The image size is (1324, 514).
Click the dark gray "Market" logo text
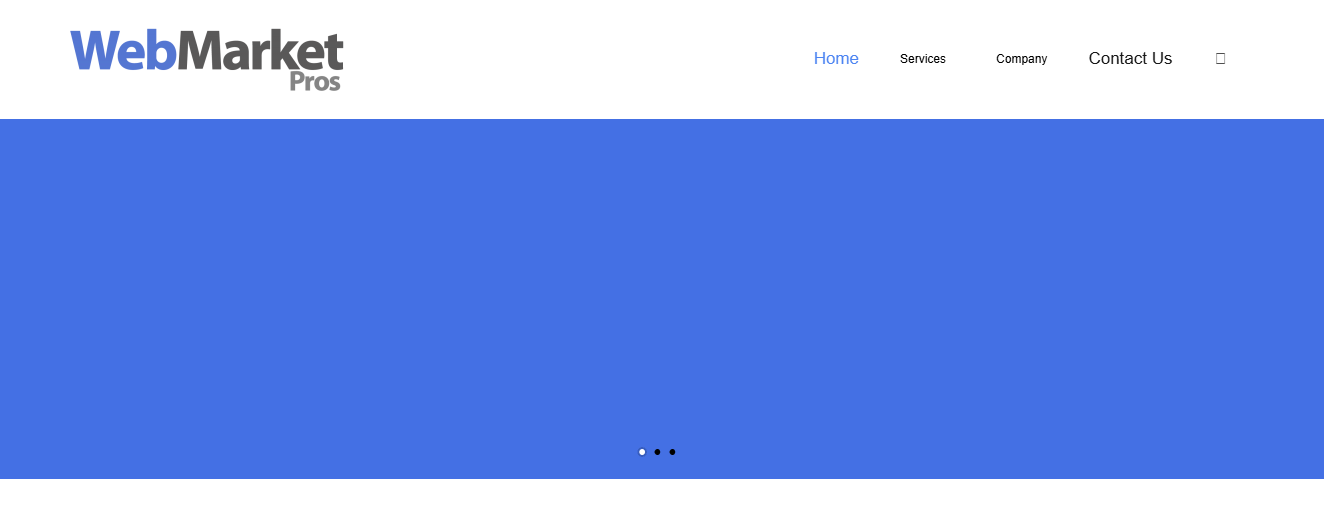260,52
